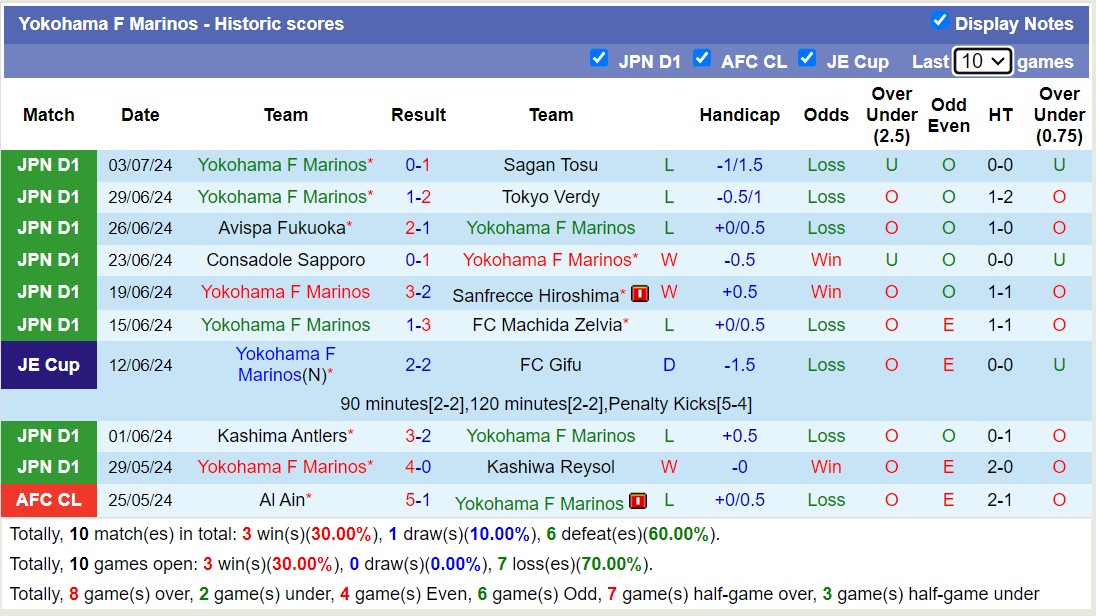Open the 4-0 match result
The height and width of the screenshot is (616, 1096).
tap(418, 467)
